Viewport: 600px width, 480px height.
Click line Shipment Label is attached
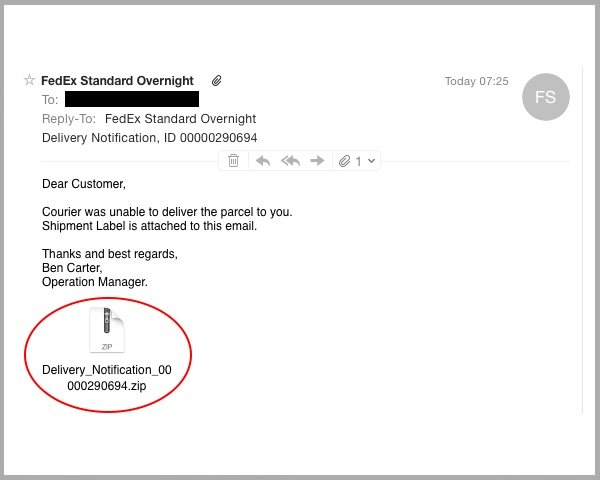pyautogui.click(x=149, y=226)
